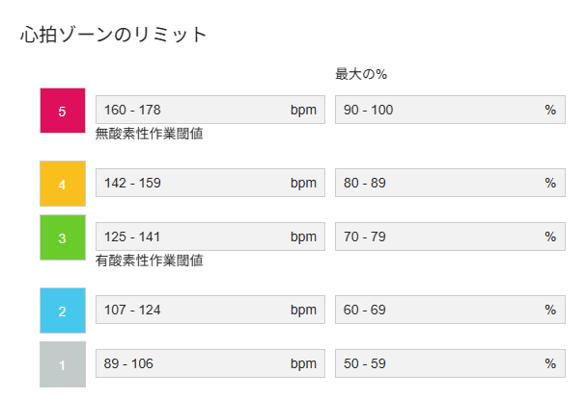This screenshot has width=585, height=398.
Task: Click the 心拍ゾーンのリミット heading
Action: (x=113, y=35)
